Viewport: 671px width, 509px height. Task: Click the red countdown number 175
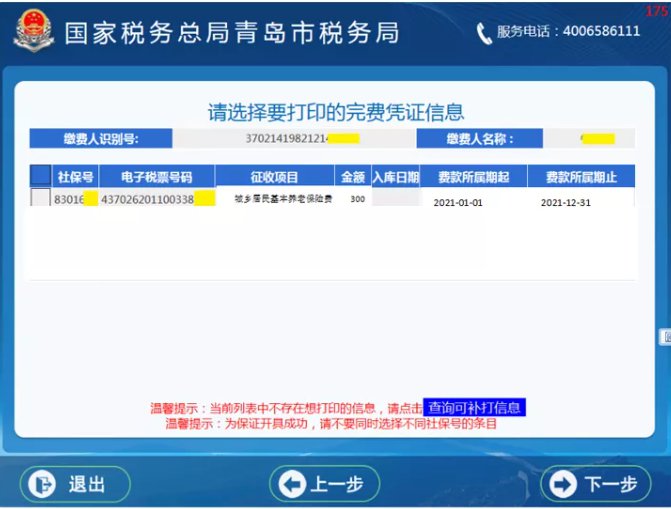point(657,11)
